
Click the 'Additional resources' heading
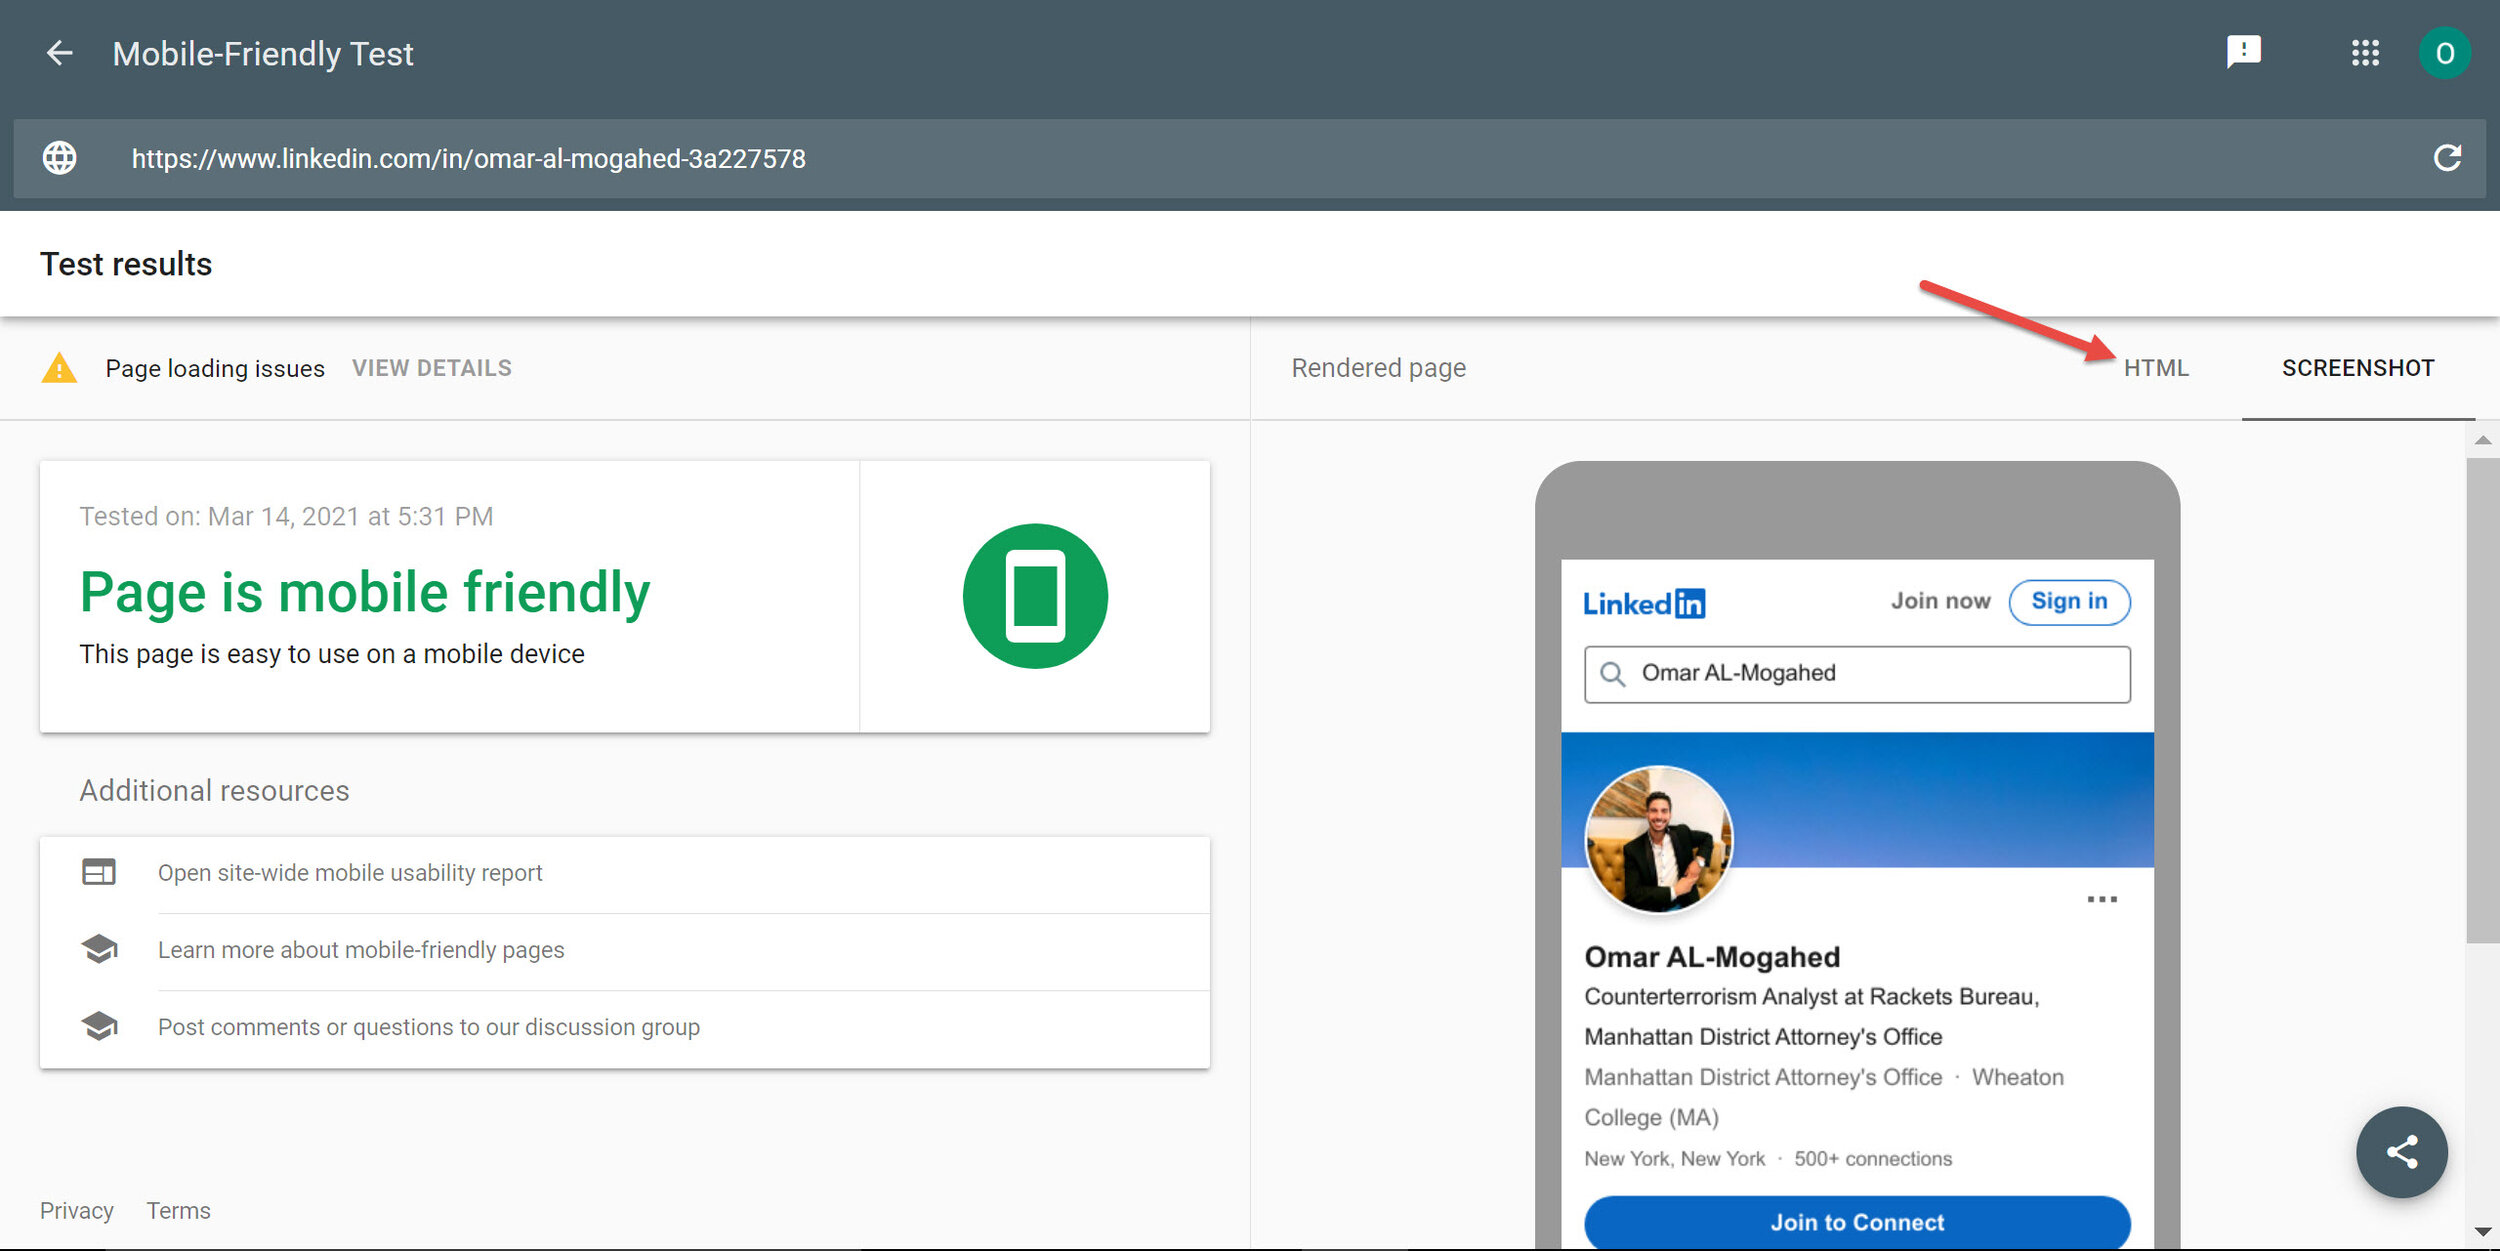[214, 791]
